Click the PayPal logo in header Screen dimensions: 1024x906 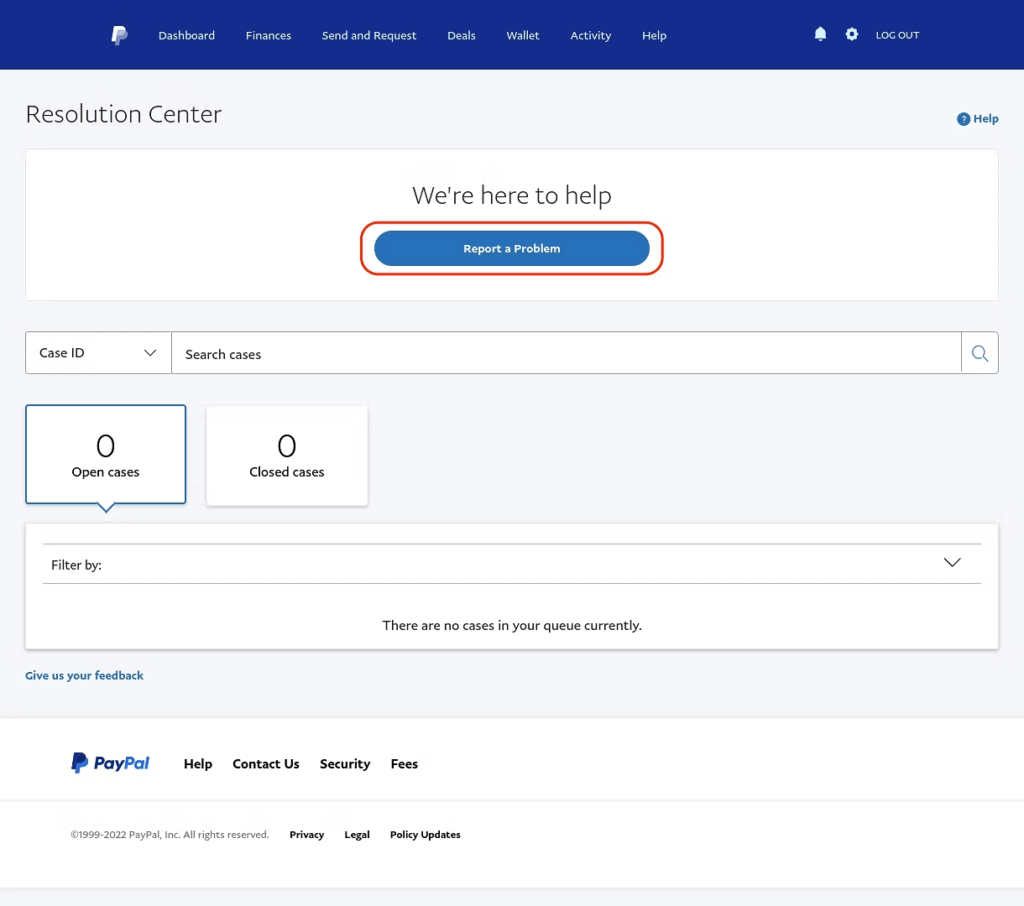click(119, 35)
